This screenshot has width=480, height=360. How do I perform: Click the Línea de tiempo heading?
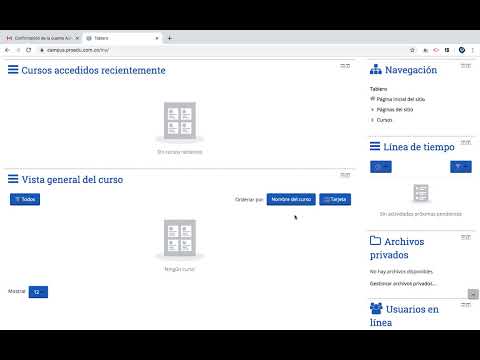point(419,147)
